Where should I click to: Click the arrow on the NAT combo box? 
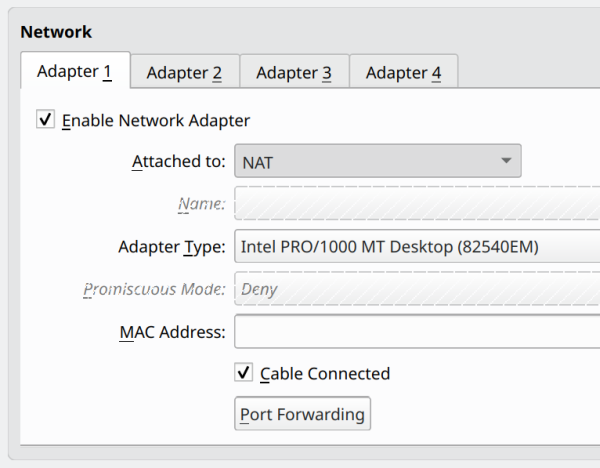tap(506, 160)
